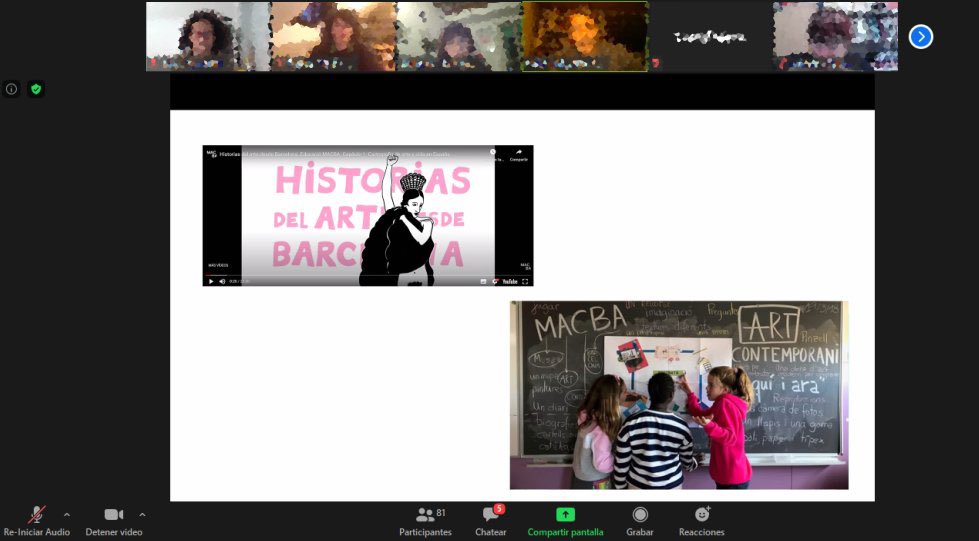The height and width of the screenshot is (541, 979).
Task: Select second participant video thumbnail
Action: (x=333, y=36)
